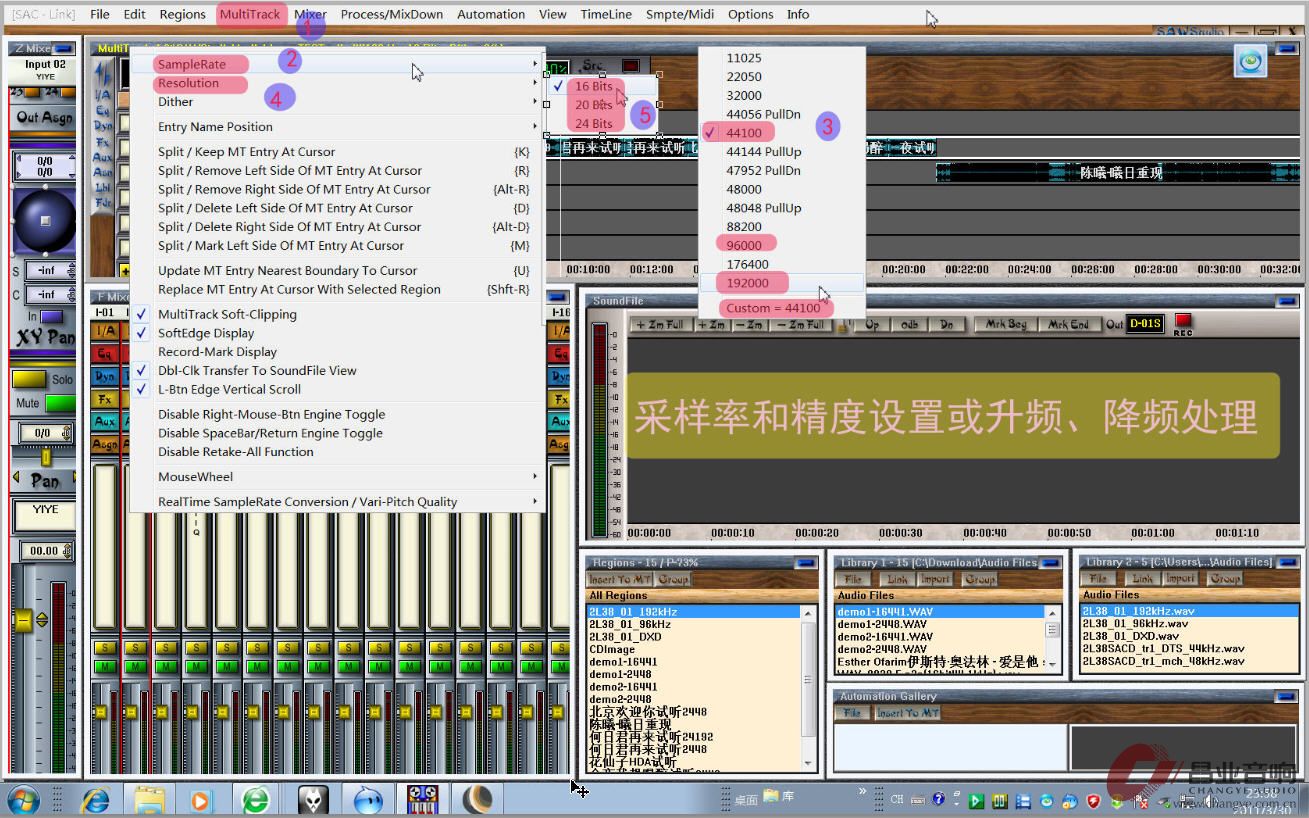Expand the Resolution submenu
The width and height of the screenshot is (1309, 818).
coord(338,83)
